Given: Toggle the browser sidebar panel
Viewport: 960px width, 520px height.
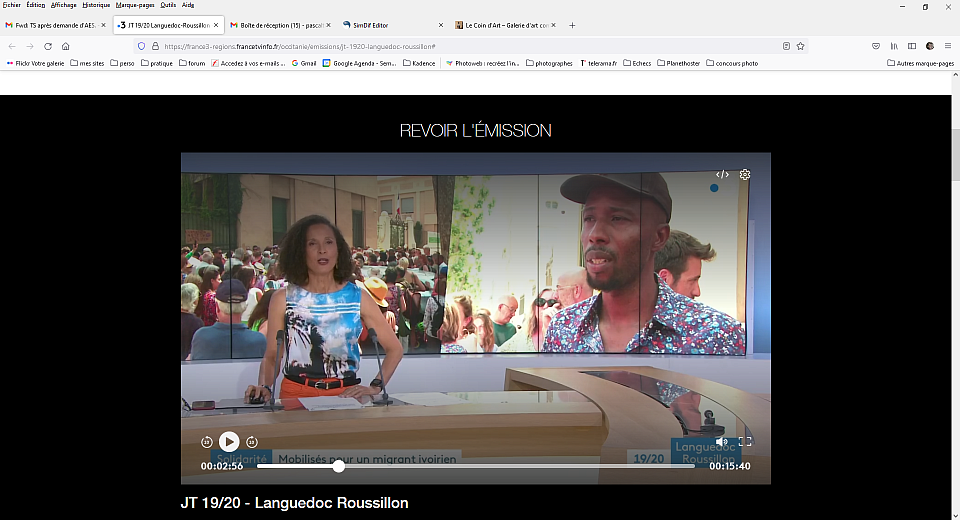Looking at the screenshot, I should [912, 46].
